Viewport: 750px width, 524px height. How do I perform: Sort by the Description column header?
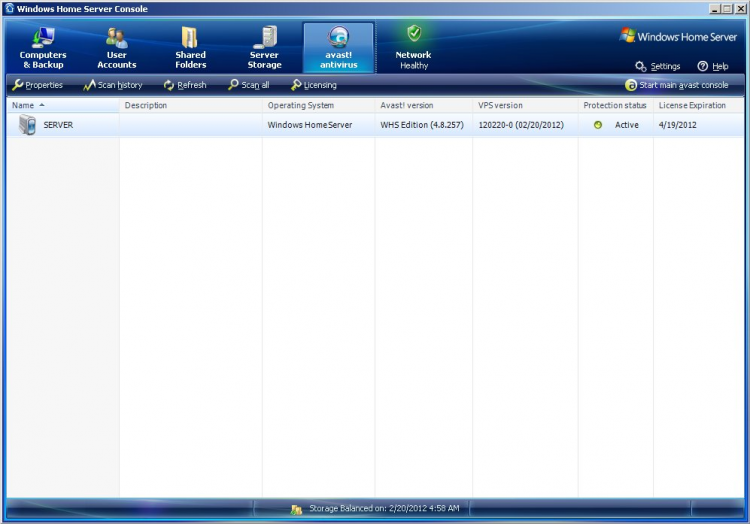(x=191, y=105)
